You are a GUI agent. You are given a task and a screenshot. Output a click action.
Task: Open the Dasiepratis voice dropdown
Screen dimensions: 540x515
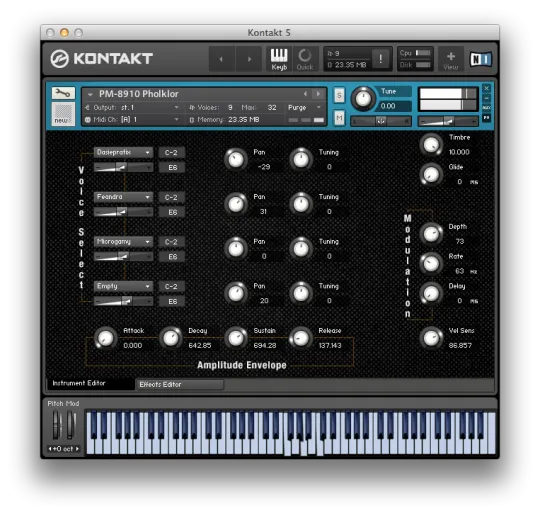pyautogui.click(x=123, y=152)
